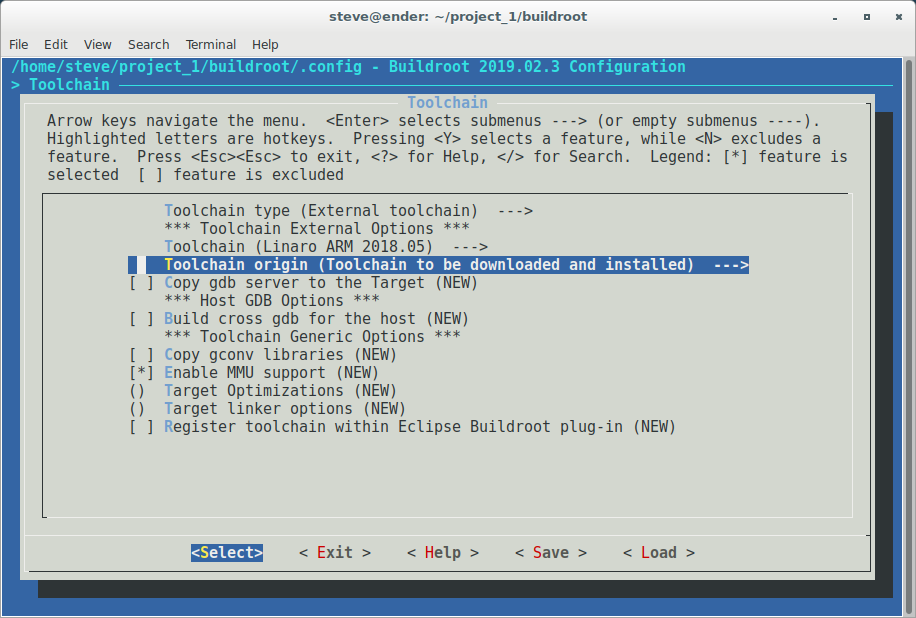Open the Help menu of the terminal
This screenshot has height=618, width=916.
pos(265,44)
